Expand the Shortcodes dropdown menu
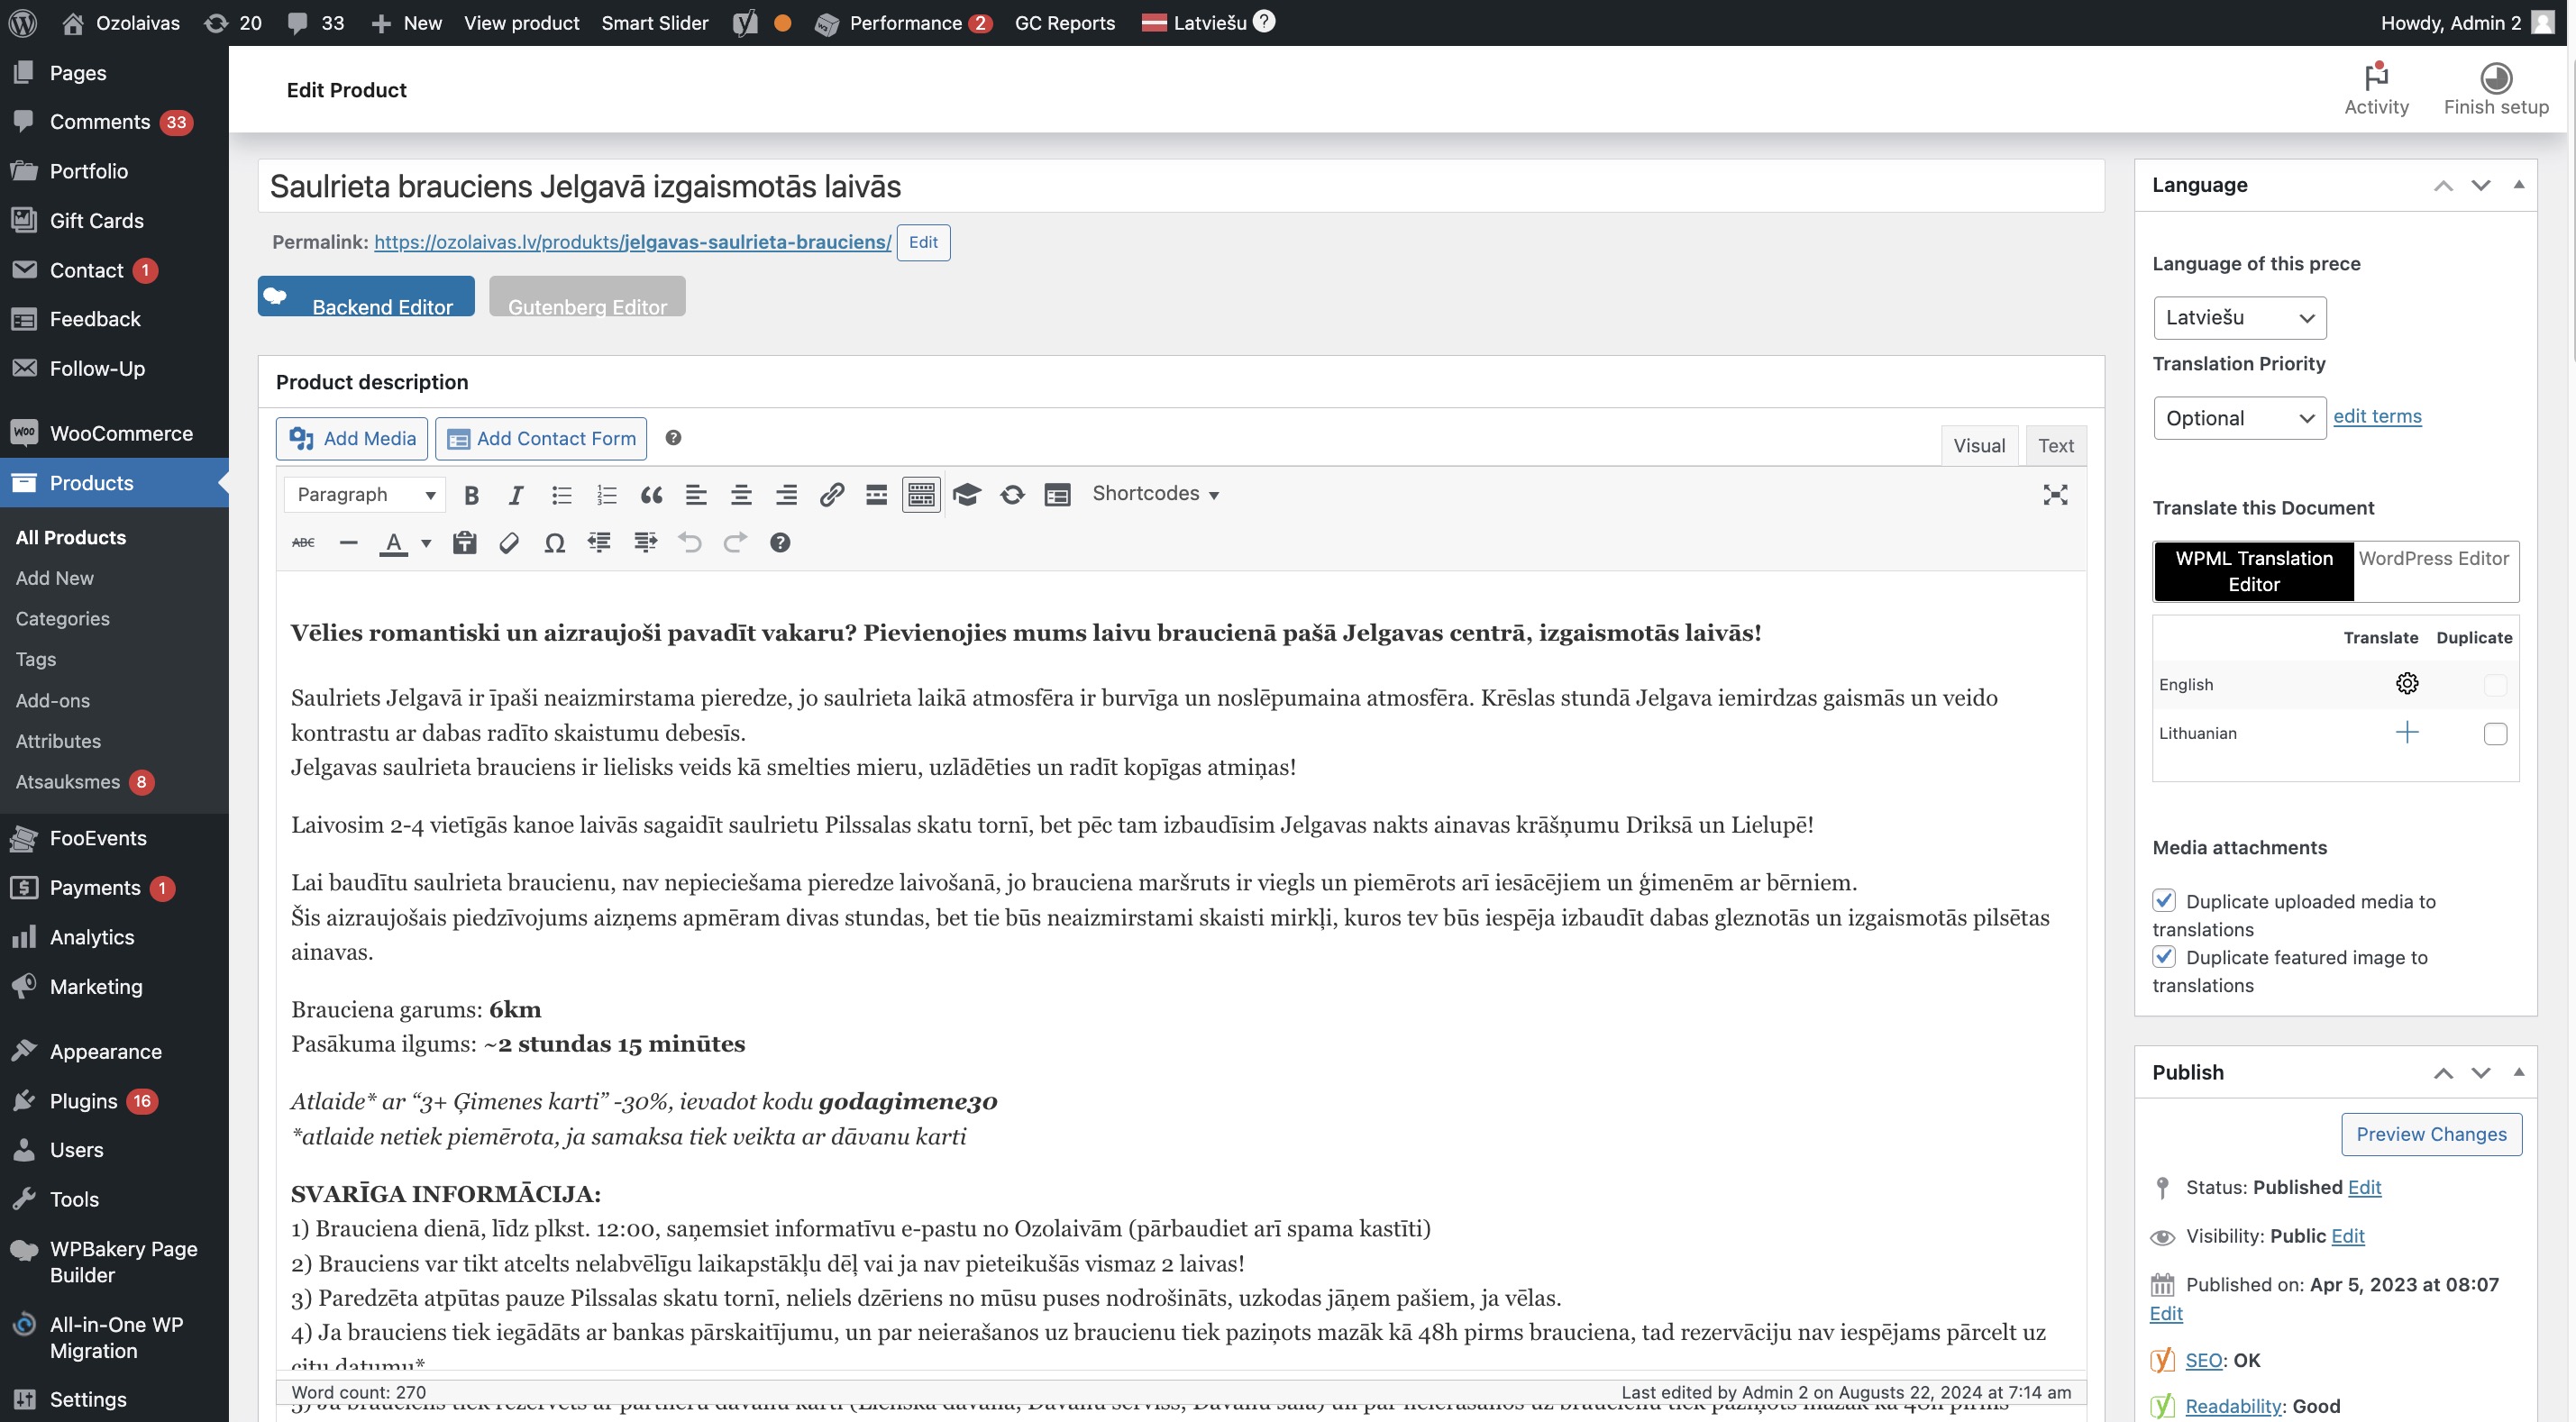The width and height of the screenshot is (2576, 1422). pos(1155,494)
